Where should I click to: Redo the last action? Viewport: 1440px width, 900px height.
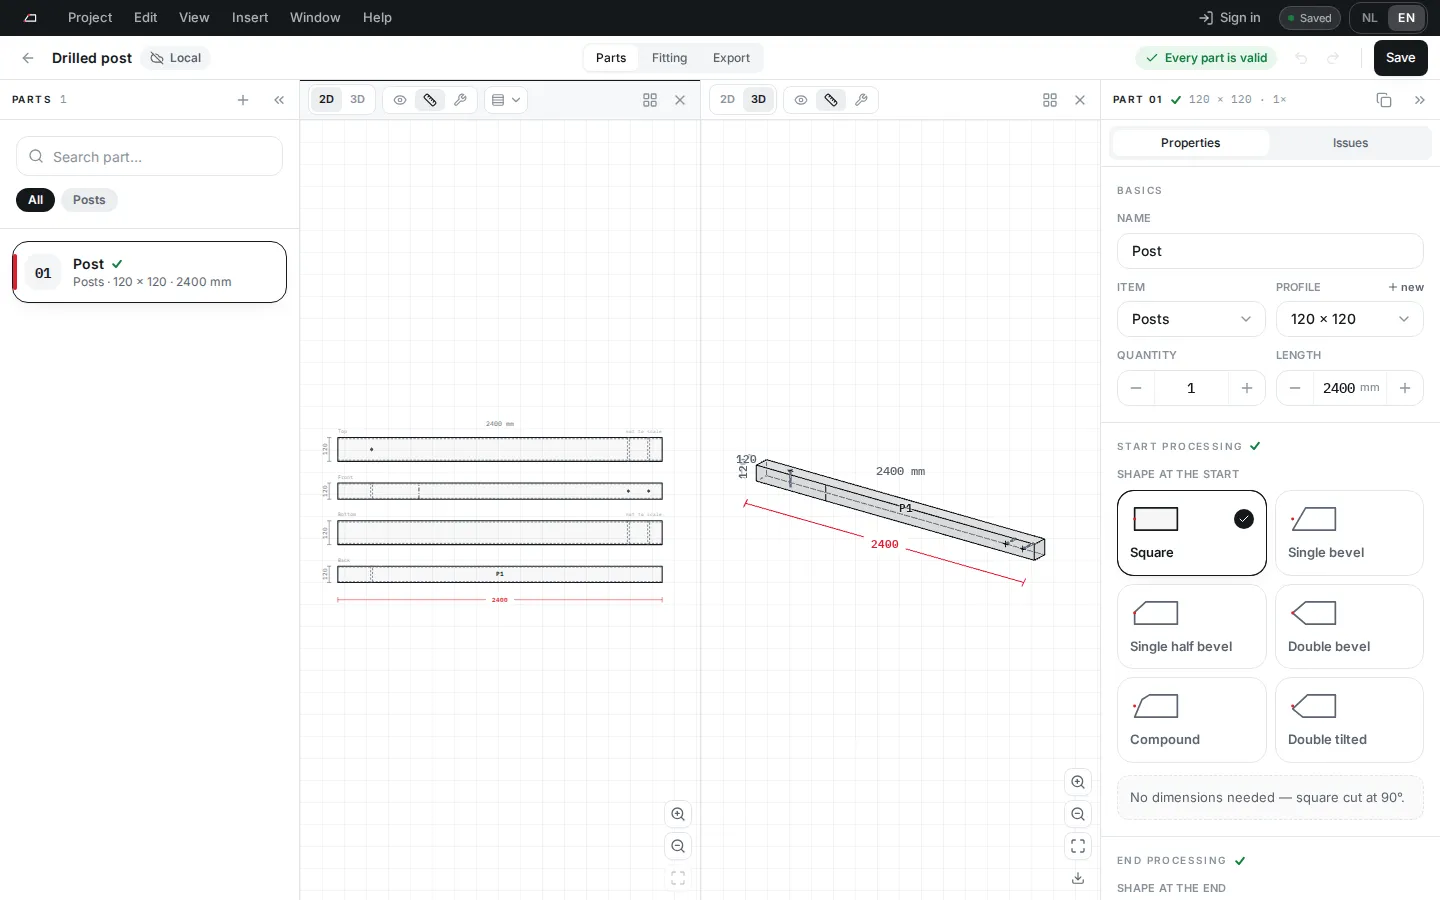1333,58
